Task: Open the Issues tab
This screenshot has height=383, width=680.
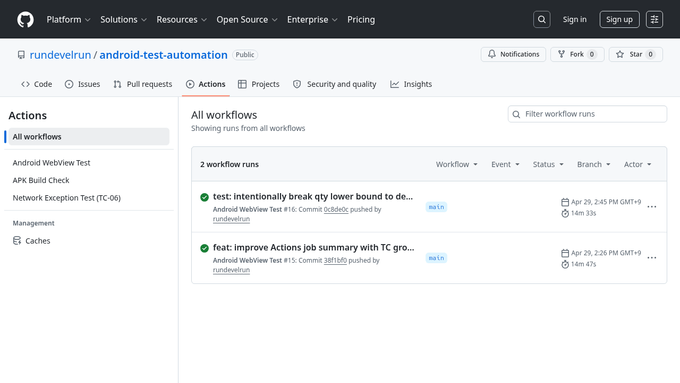Action: tap(82, 84)
